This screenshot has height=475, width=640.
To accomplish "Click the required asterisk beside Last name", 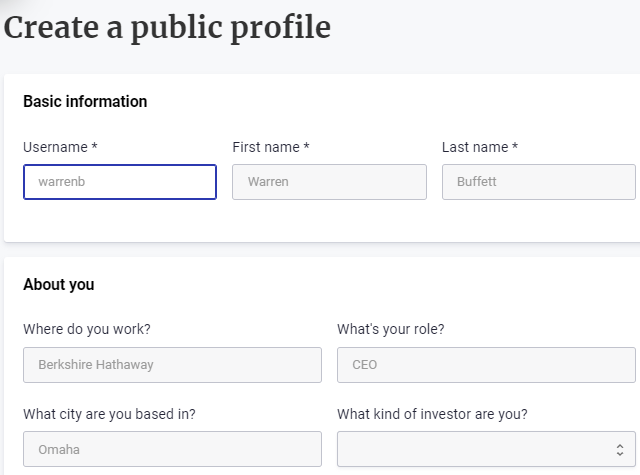I will [515, 147].
